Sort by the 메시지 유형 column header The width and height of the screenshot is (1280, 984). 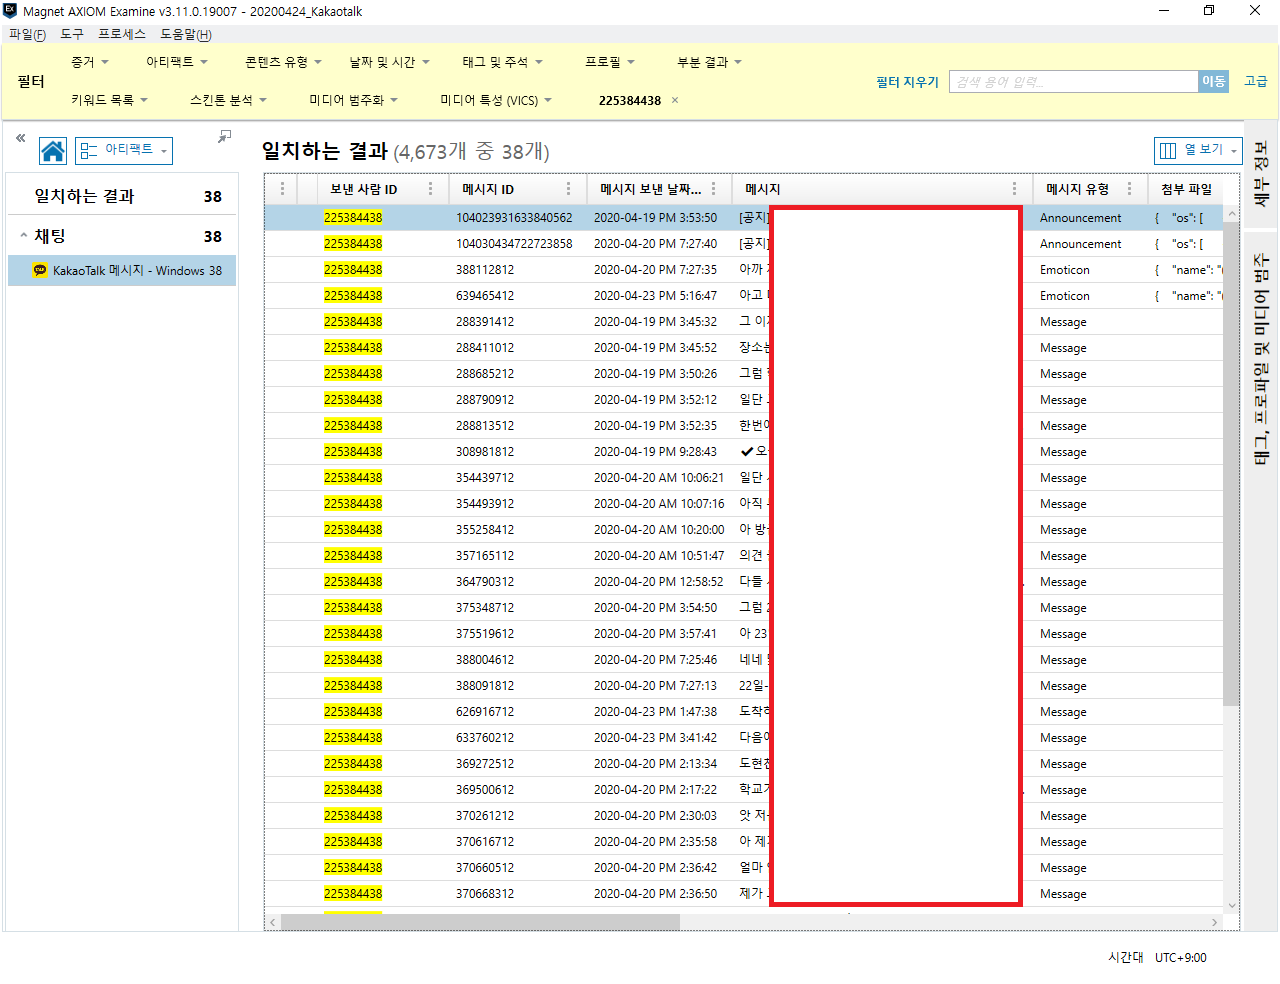(1077, 189)
